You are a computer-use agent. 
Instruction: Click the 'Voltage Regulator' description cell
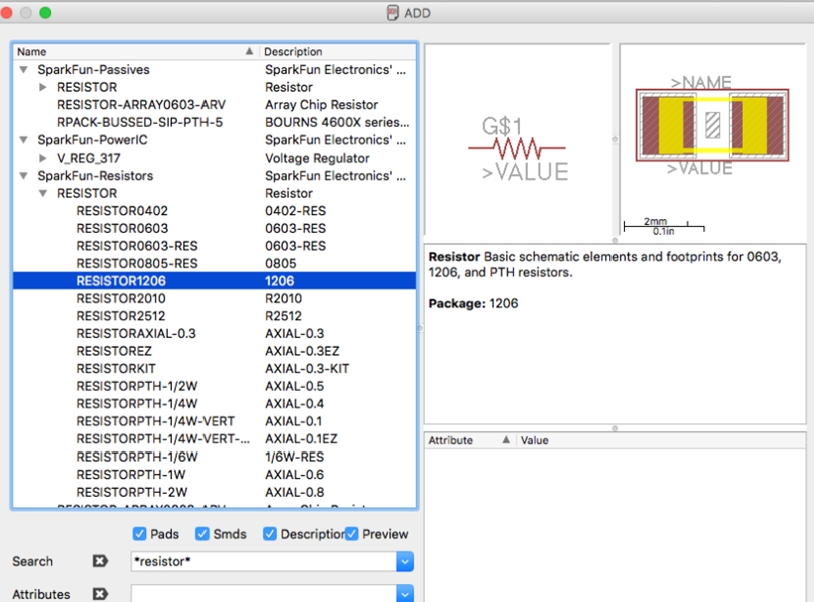317,158
